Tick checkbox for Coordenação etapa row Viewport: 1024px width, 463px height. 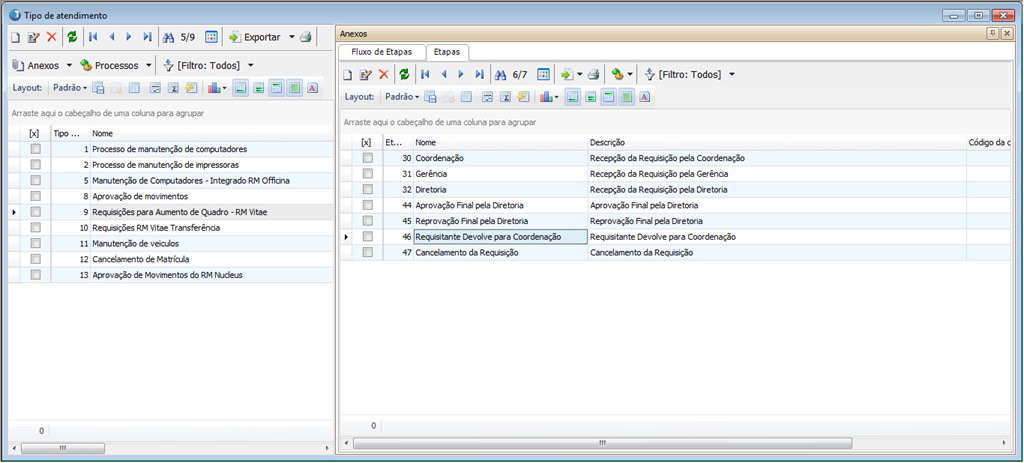pos(368,158)
